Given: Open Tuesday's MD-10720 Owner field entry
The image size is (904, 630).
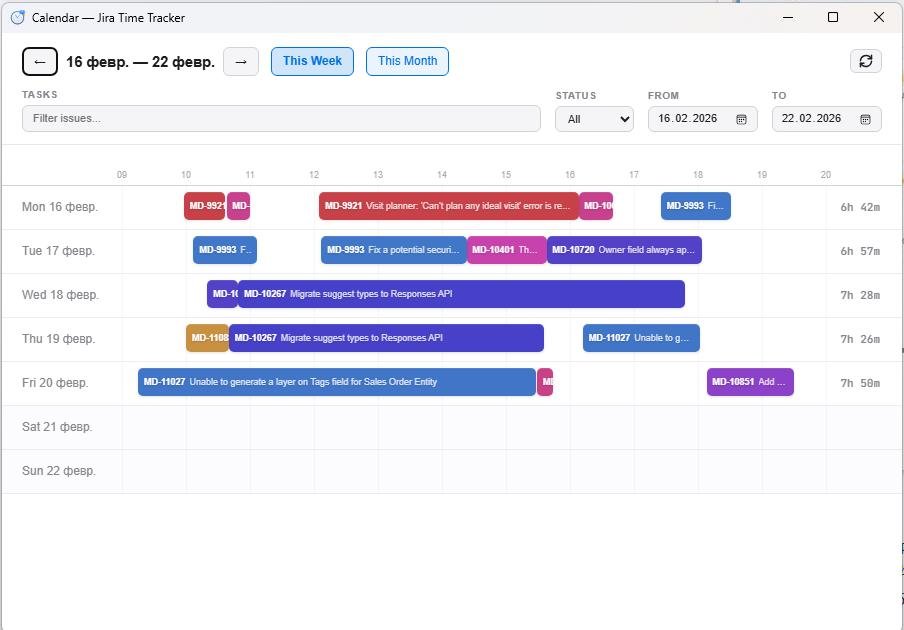Looking at the screenshot, I should pyautogui.click(x=624, y=250).
